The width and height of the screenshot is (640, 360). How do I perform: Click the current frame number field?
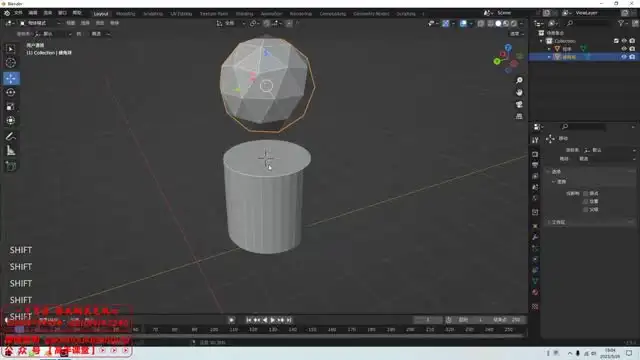[428, 320]
